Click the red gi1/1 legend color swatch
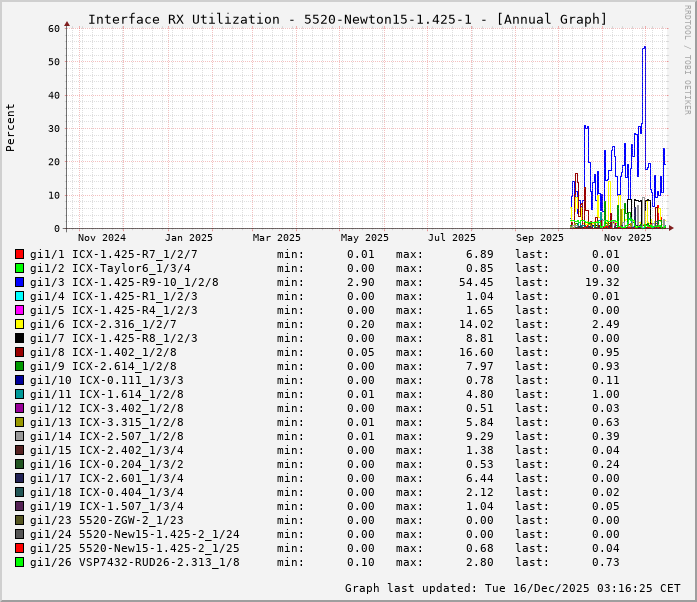 pos(19,254)
